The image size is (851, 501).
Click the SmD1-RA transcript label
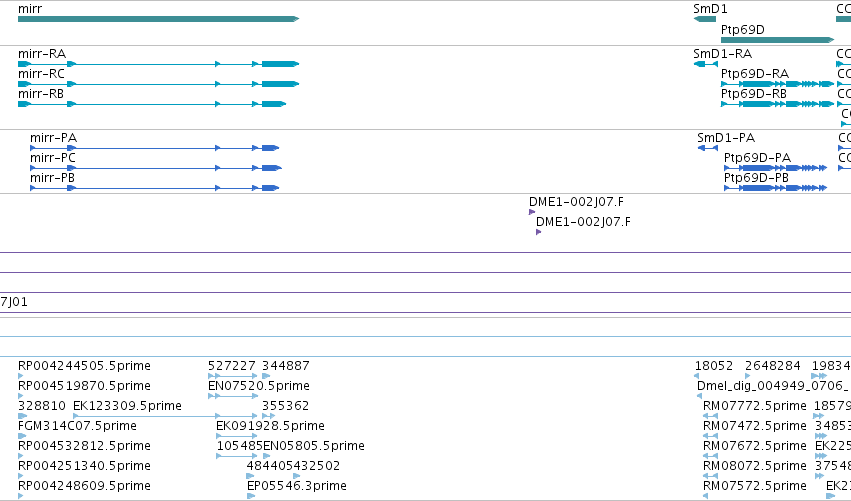click(x=722, y=54)
